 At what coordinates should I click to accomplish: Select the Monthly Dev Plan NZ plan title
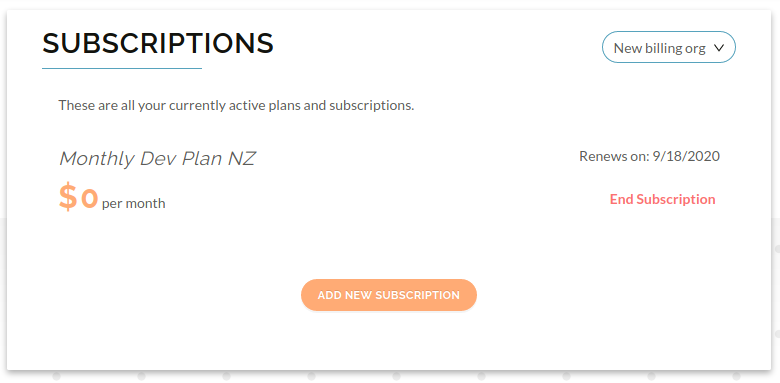click(157, 158)
